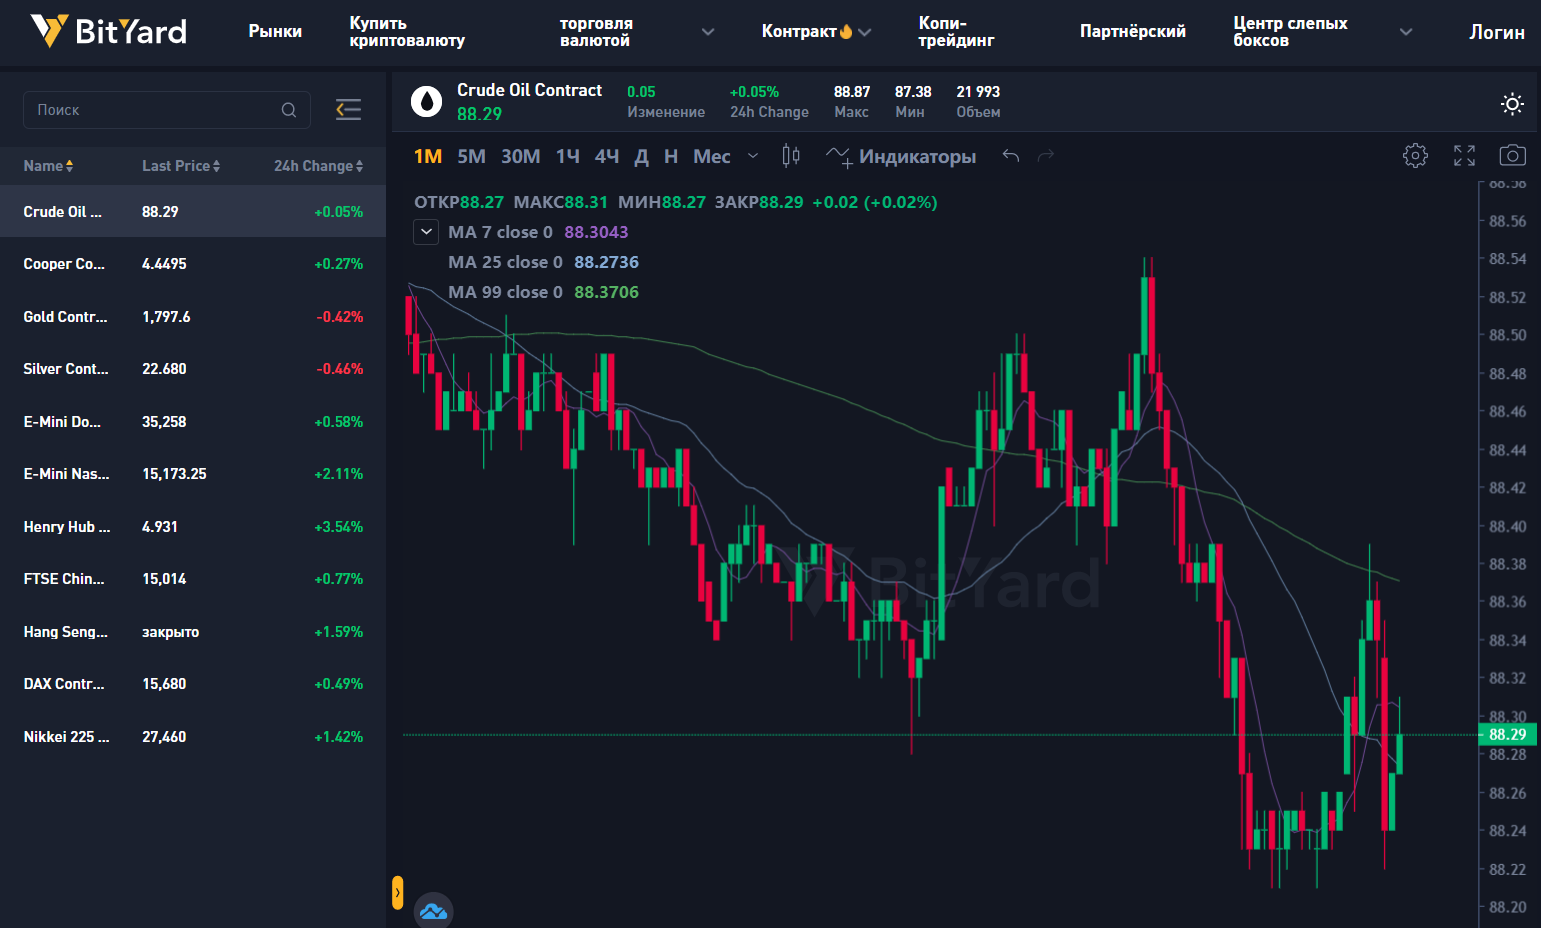
Task: Select the 5M timeframe
Action: point(471,156)
